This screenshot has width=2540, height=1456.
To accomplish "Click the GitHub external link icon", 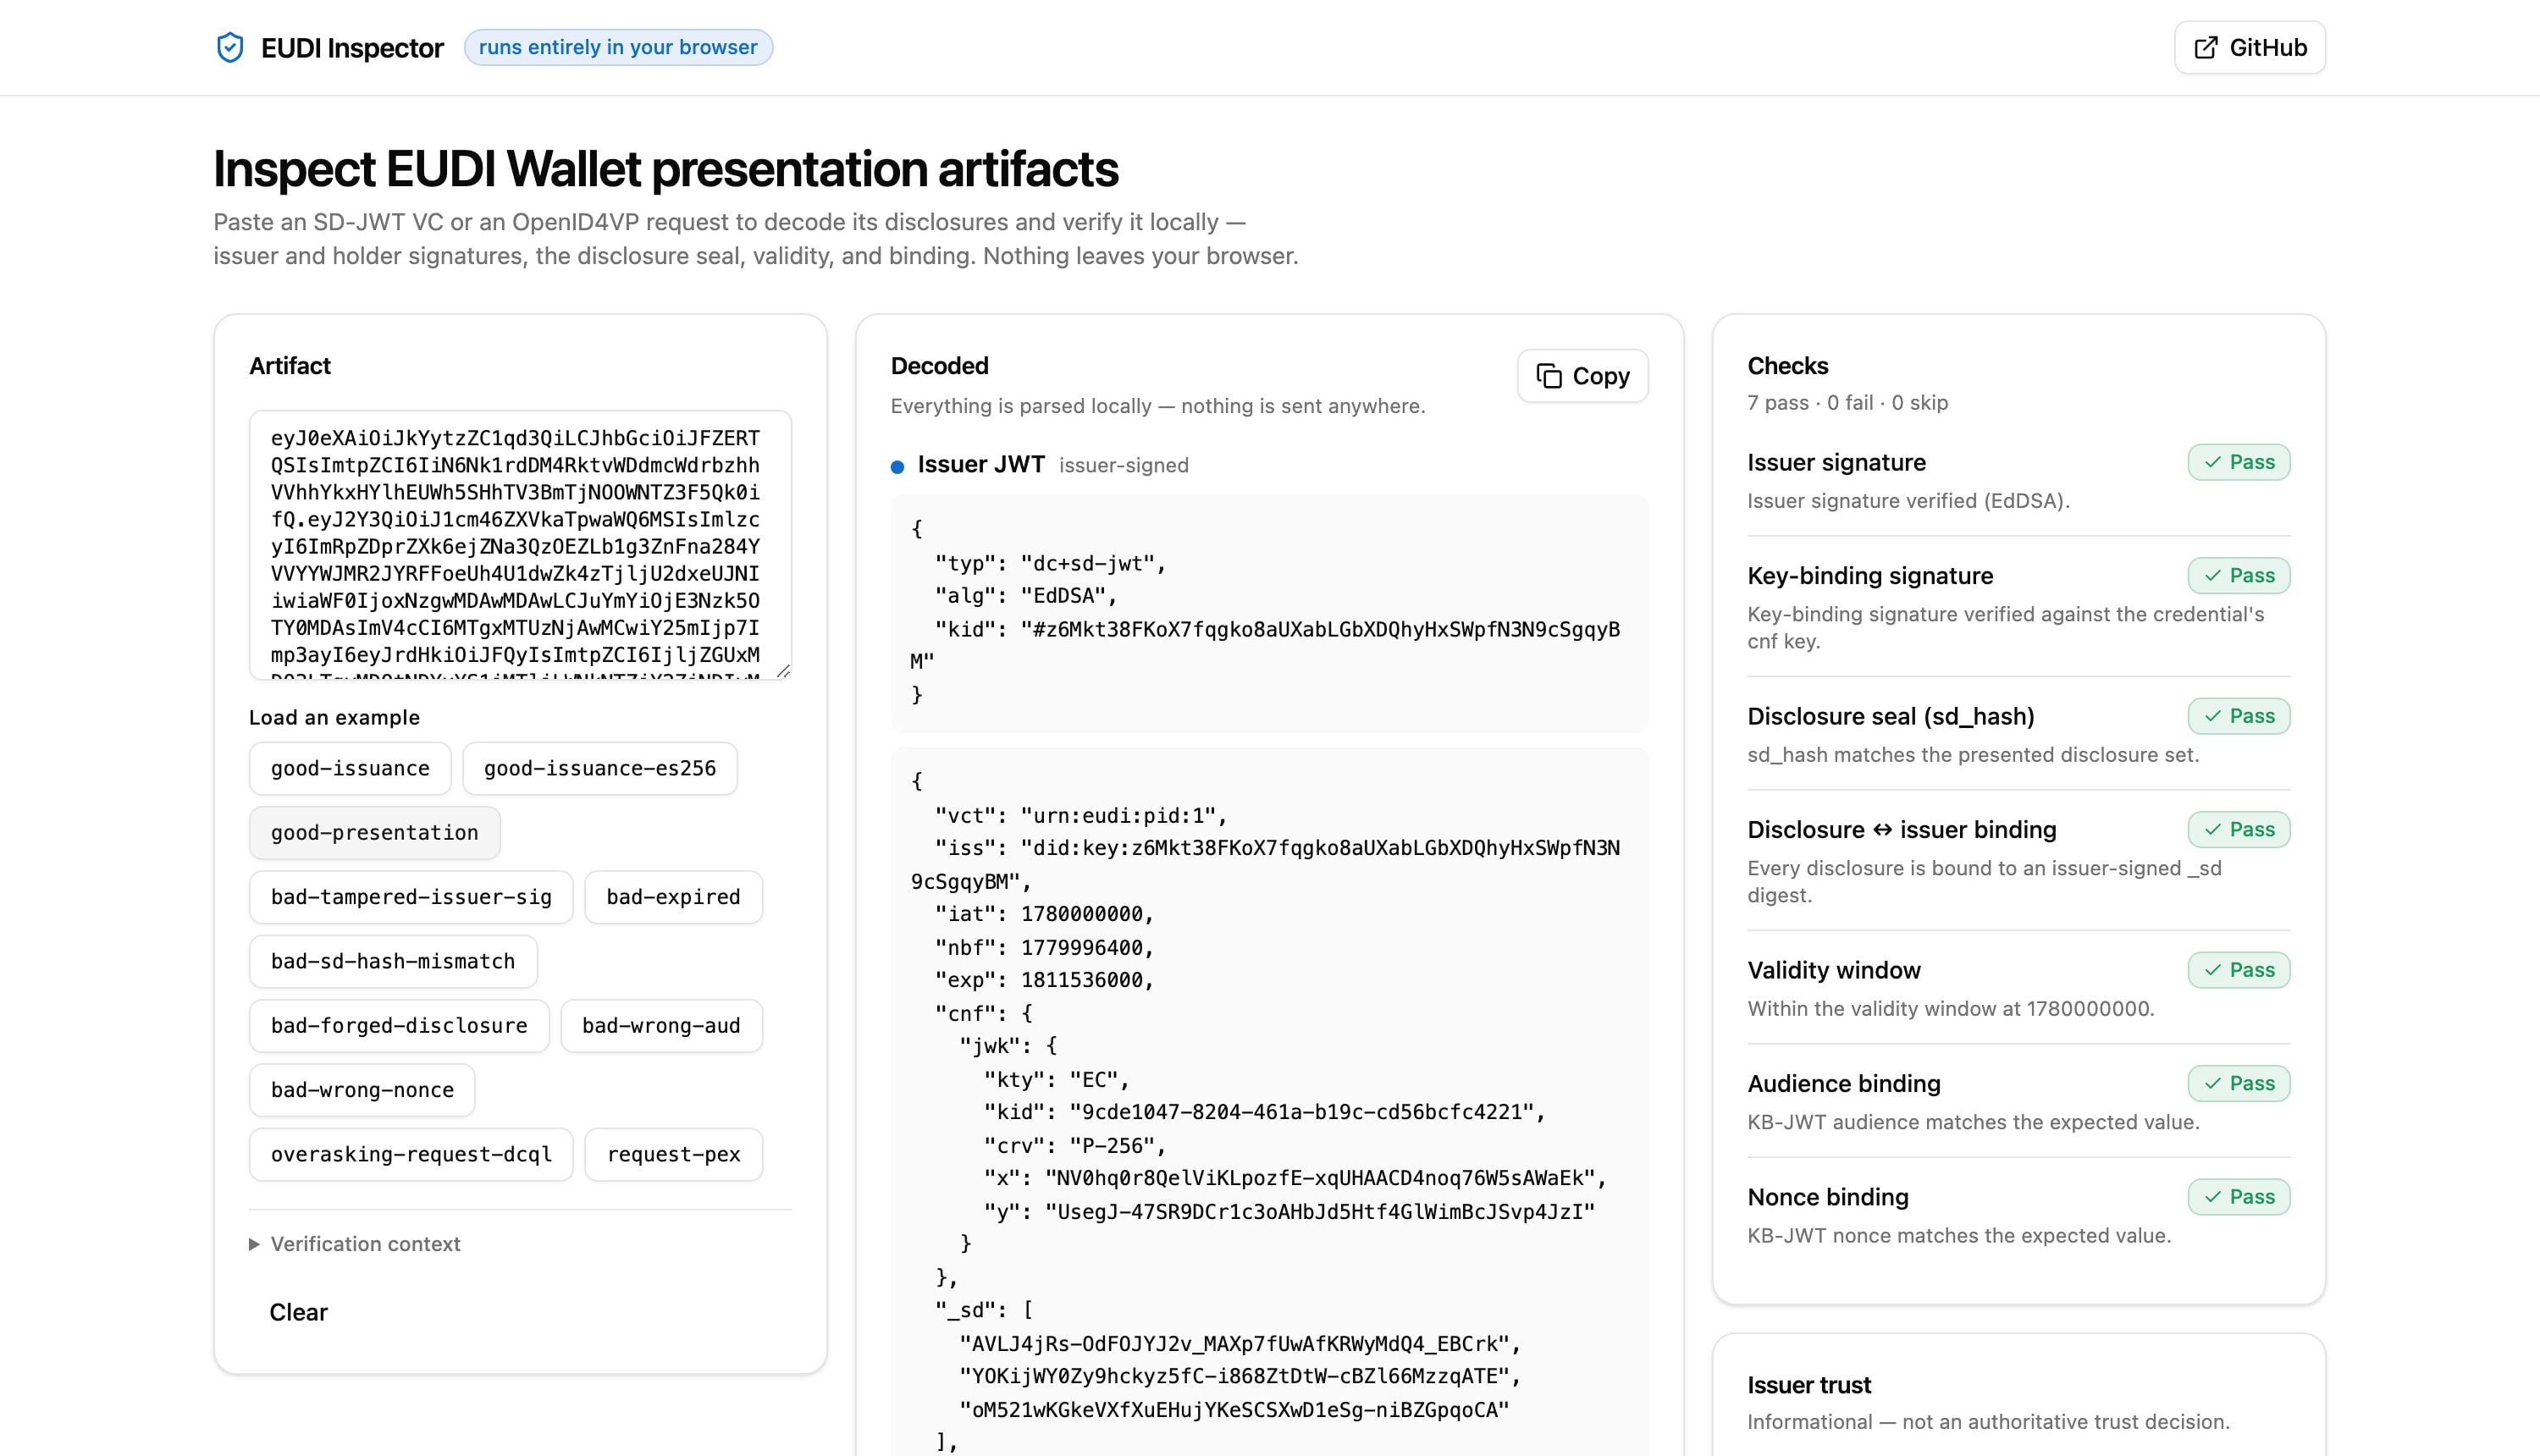I will tap(2205, 48).
